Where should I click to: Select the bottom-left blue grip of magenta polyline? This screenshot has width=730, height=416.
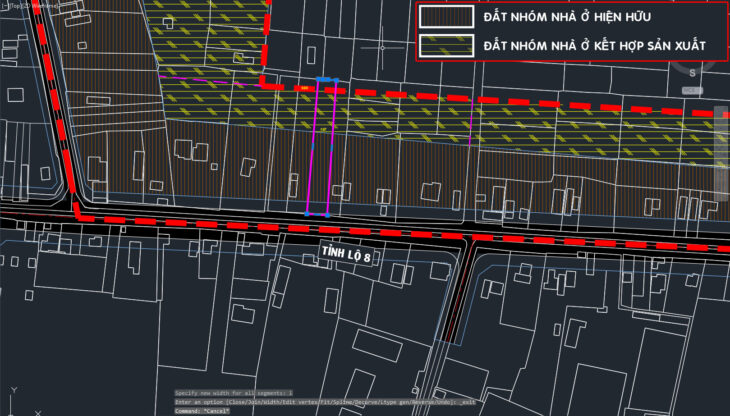point(307,213)
